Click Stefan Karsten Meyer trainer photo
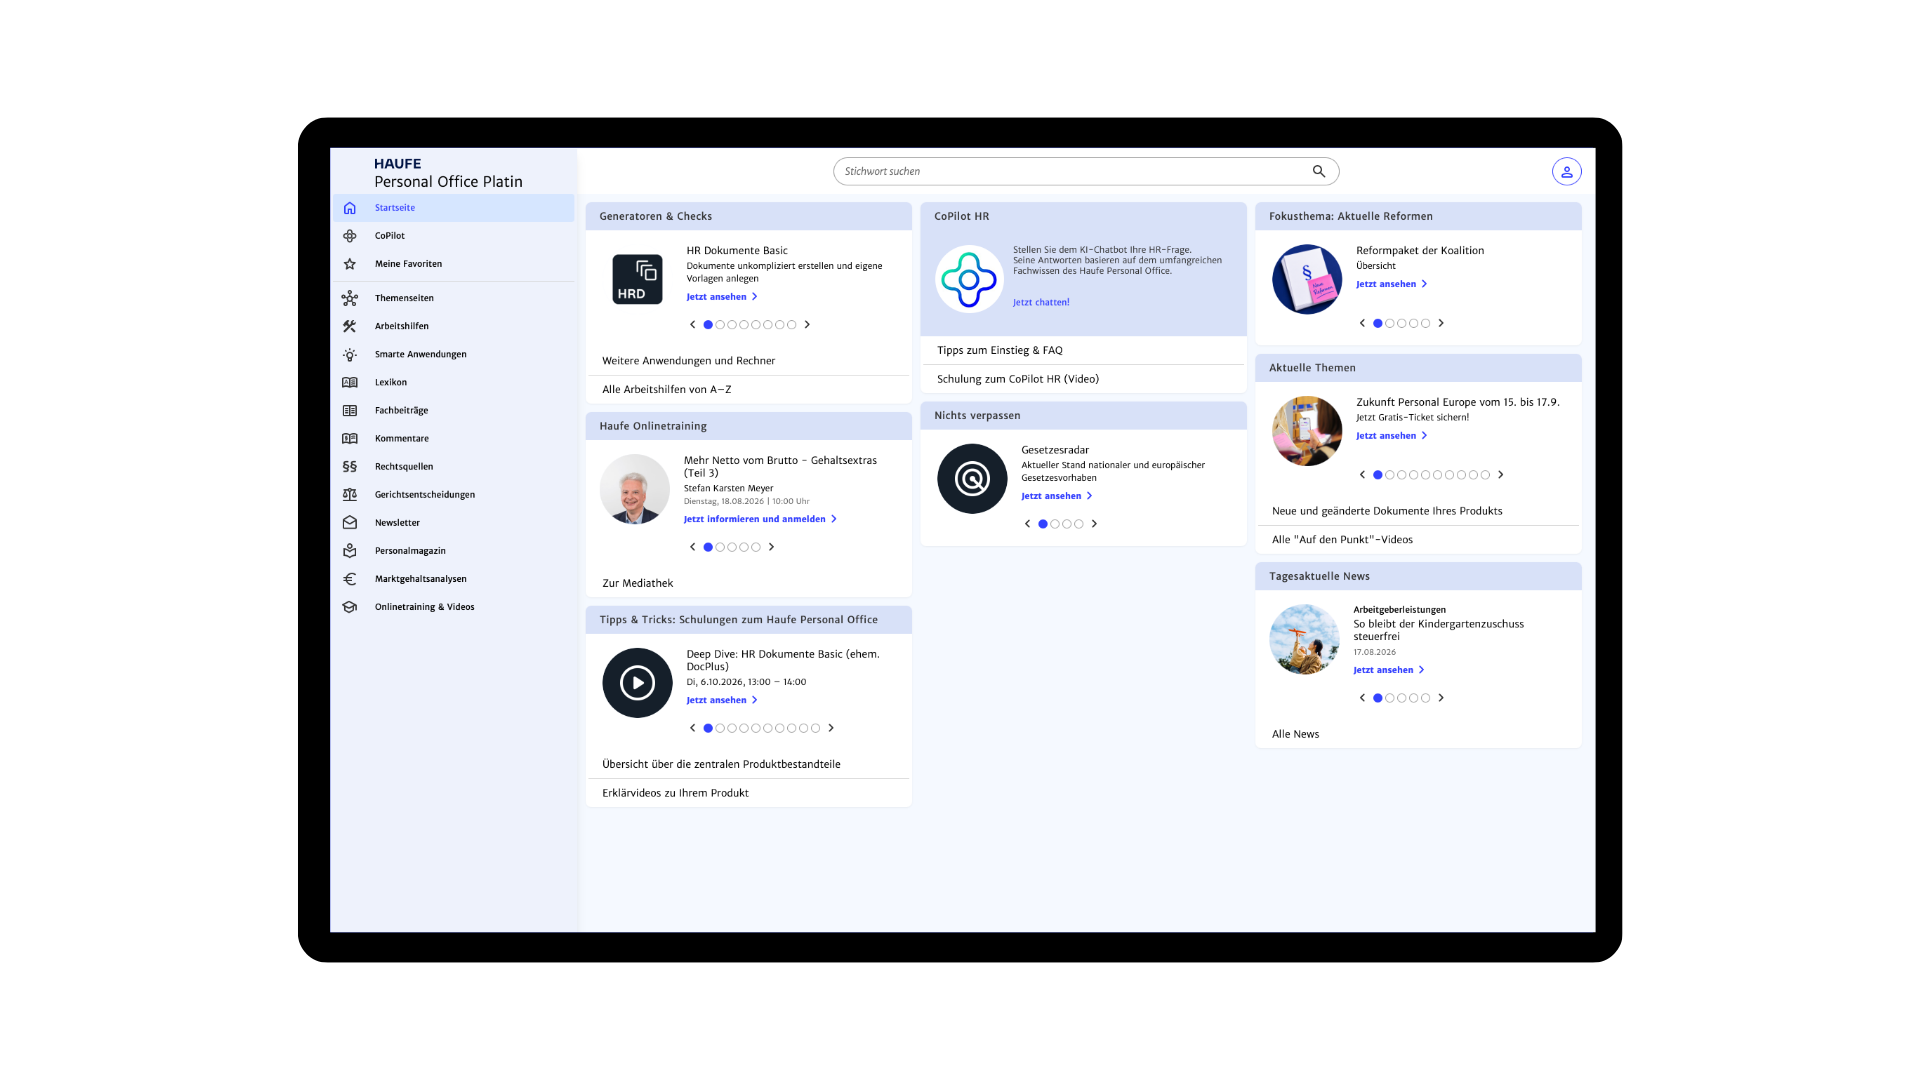The height and width of the screenshot is (1080, 1920). (634, 489)
